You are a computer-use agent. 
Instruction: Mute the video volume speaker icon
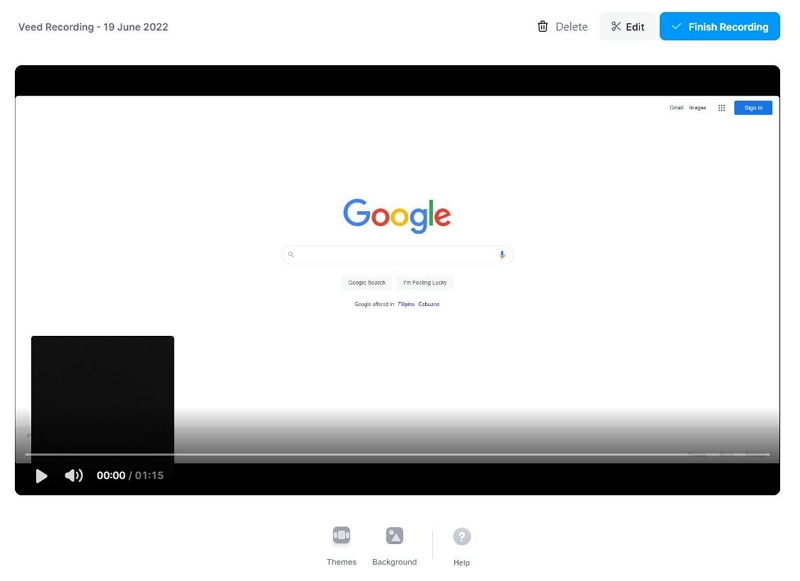(73, 475)
